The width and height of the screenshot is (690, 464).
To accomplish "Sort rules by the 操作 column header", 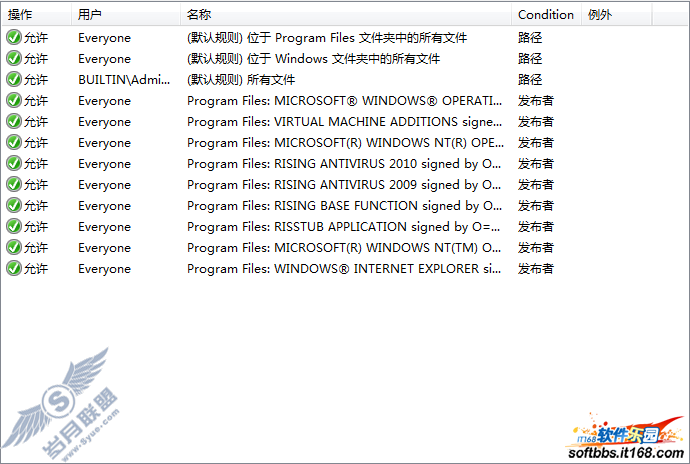I will [36, 15].
